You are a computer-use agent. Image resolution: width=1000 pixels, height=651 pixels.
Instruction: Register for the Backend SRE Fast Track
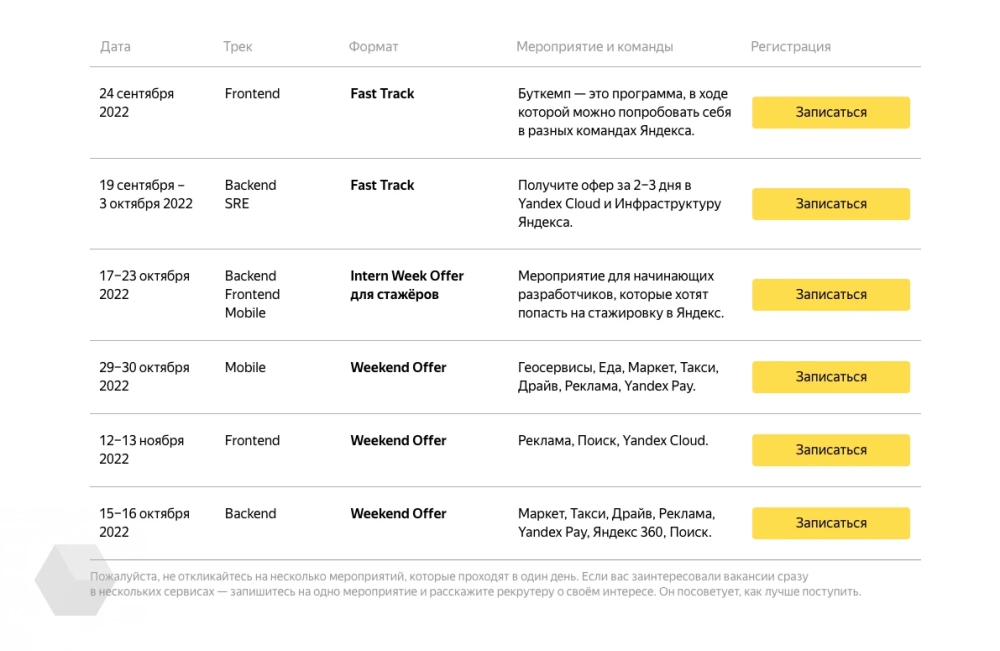[x=830, y=204]
